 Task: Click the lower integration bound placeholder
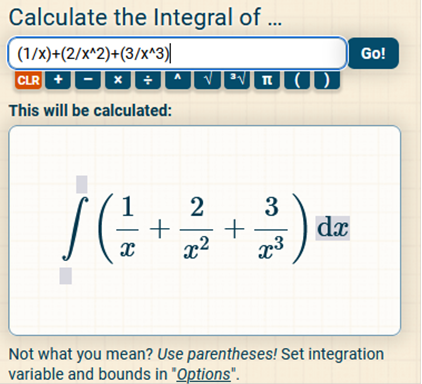(x=65, y=276)
